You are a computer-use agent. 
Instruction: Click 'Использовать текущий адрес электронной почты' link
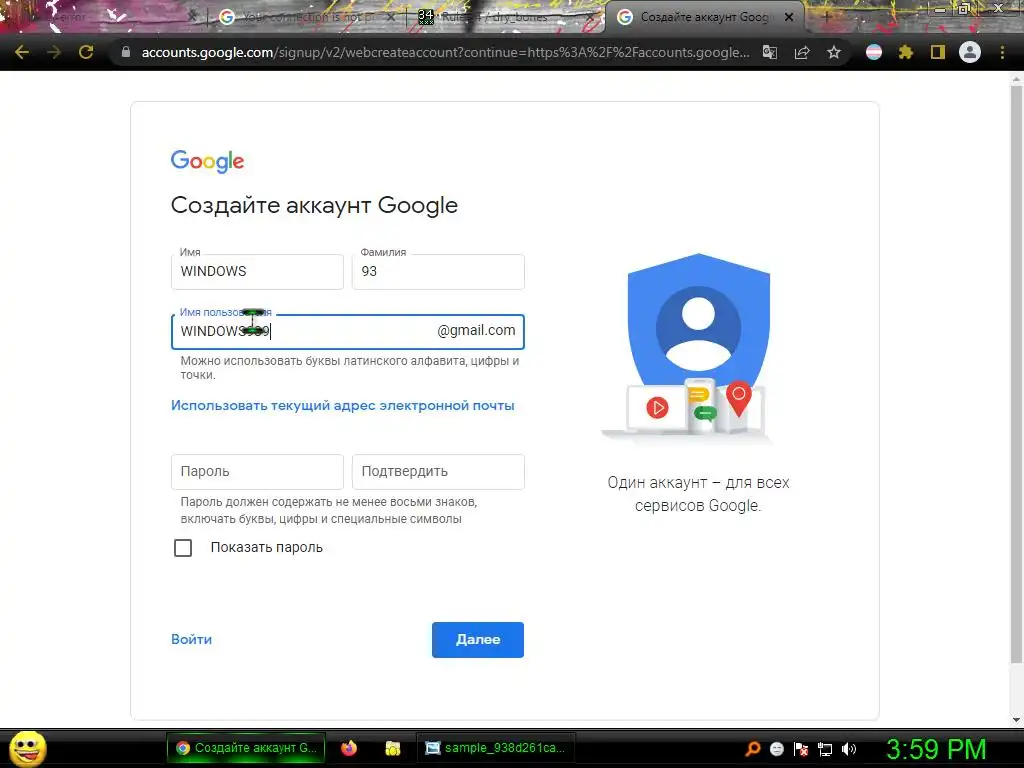pos(343,406)
